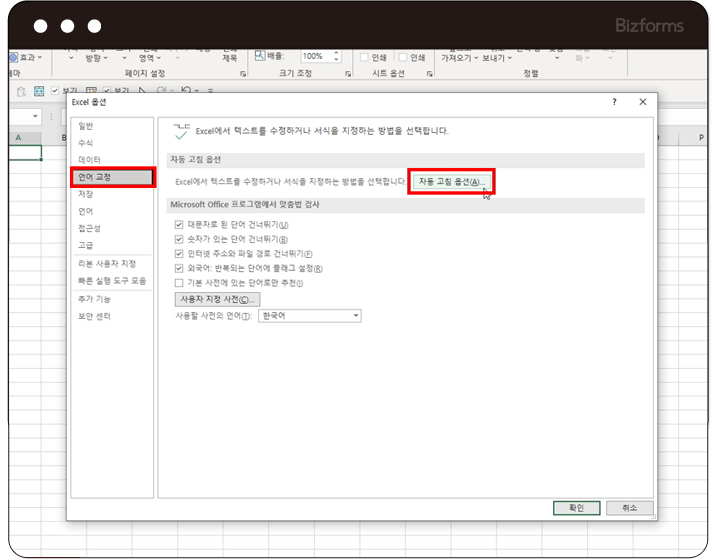Expand the 보내기 dropdown in ribbon
Viewport: 715px width, 560px height.
click(497, 58)
